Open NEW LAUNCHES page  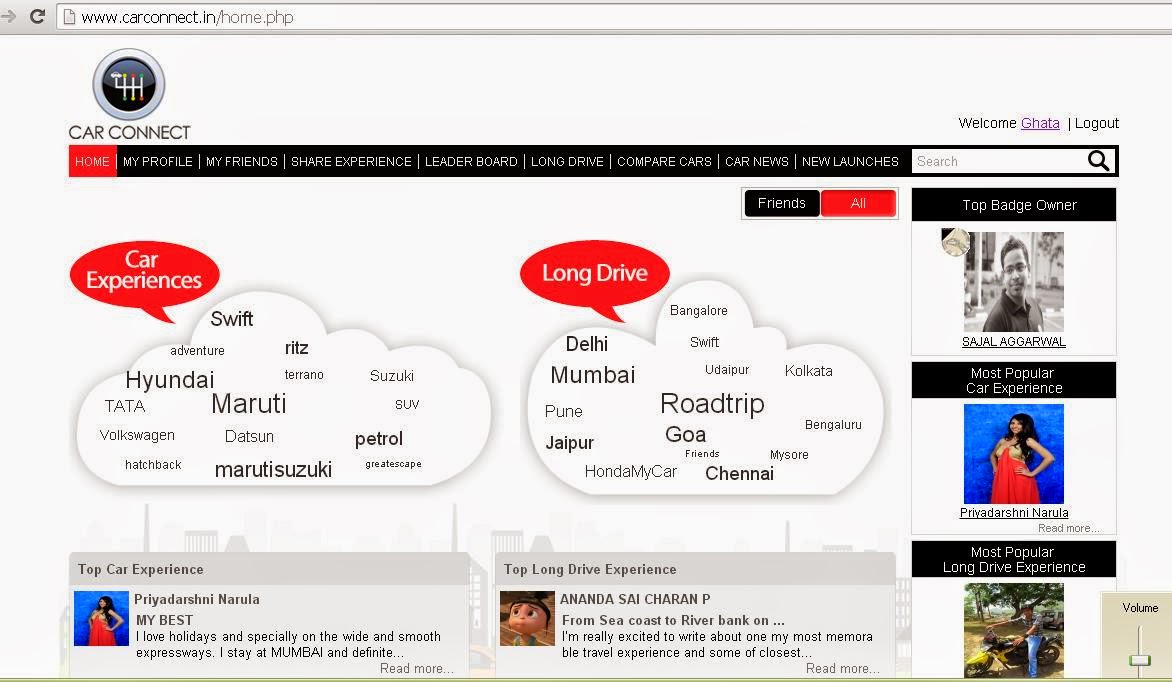[x=851, y=162]
